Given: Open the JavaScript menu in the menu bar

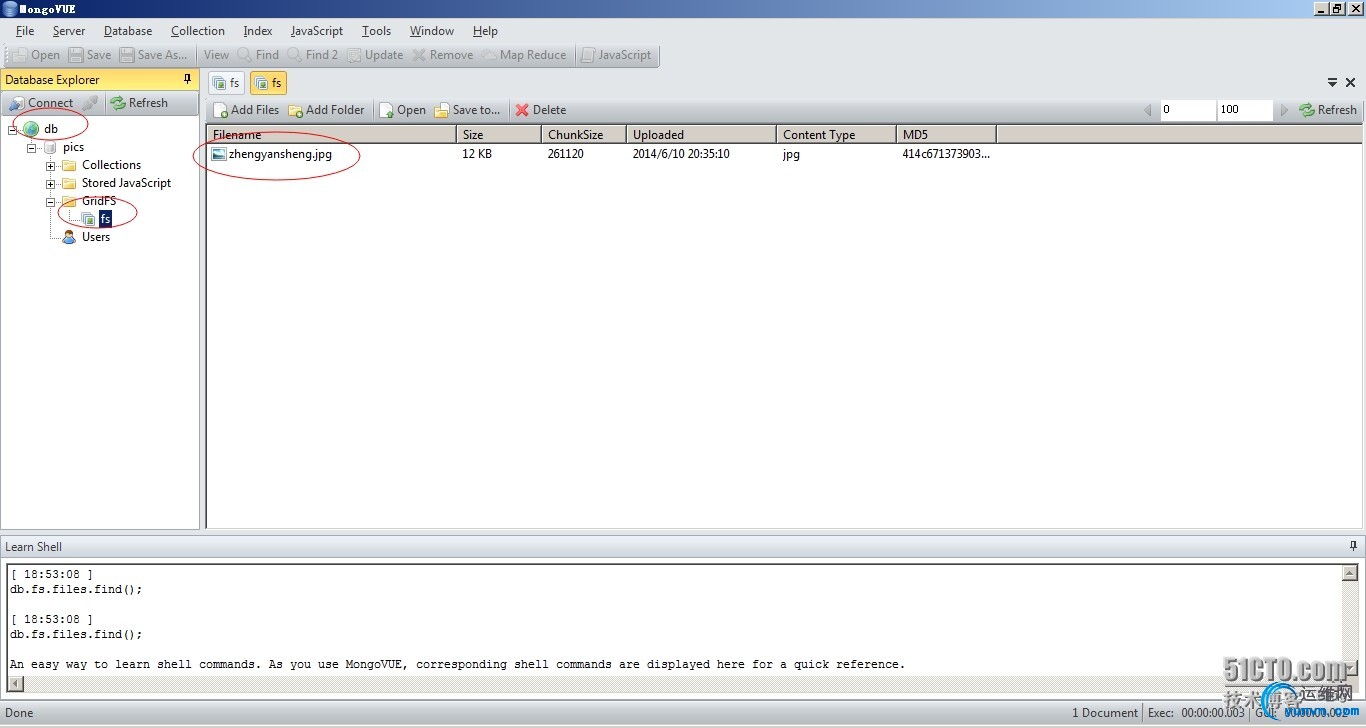Looking at the screenshot, I should 317,31.
